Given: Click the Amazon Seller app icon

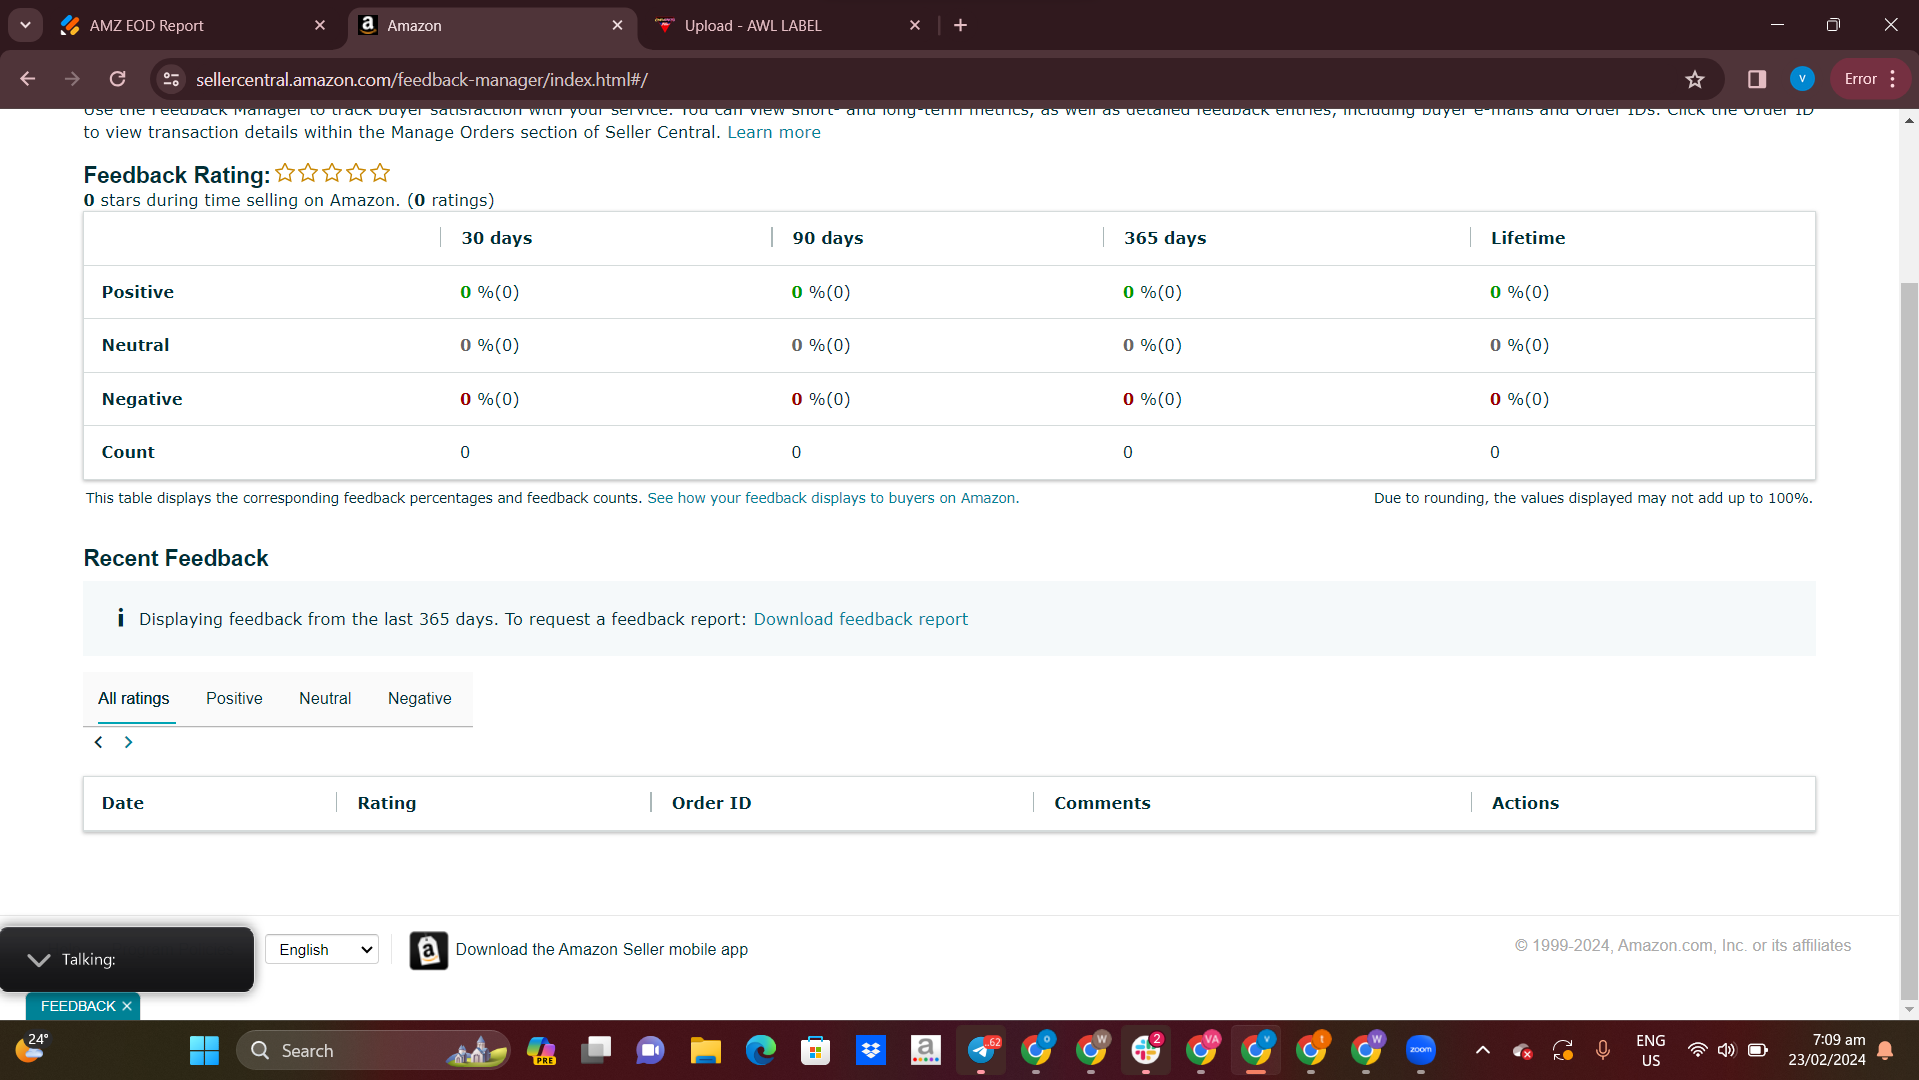Looking at the screenshot, I should [429, 950].
